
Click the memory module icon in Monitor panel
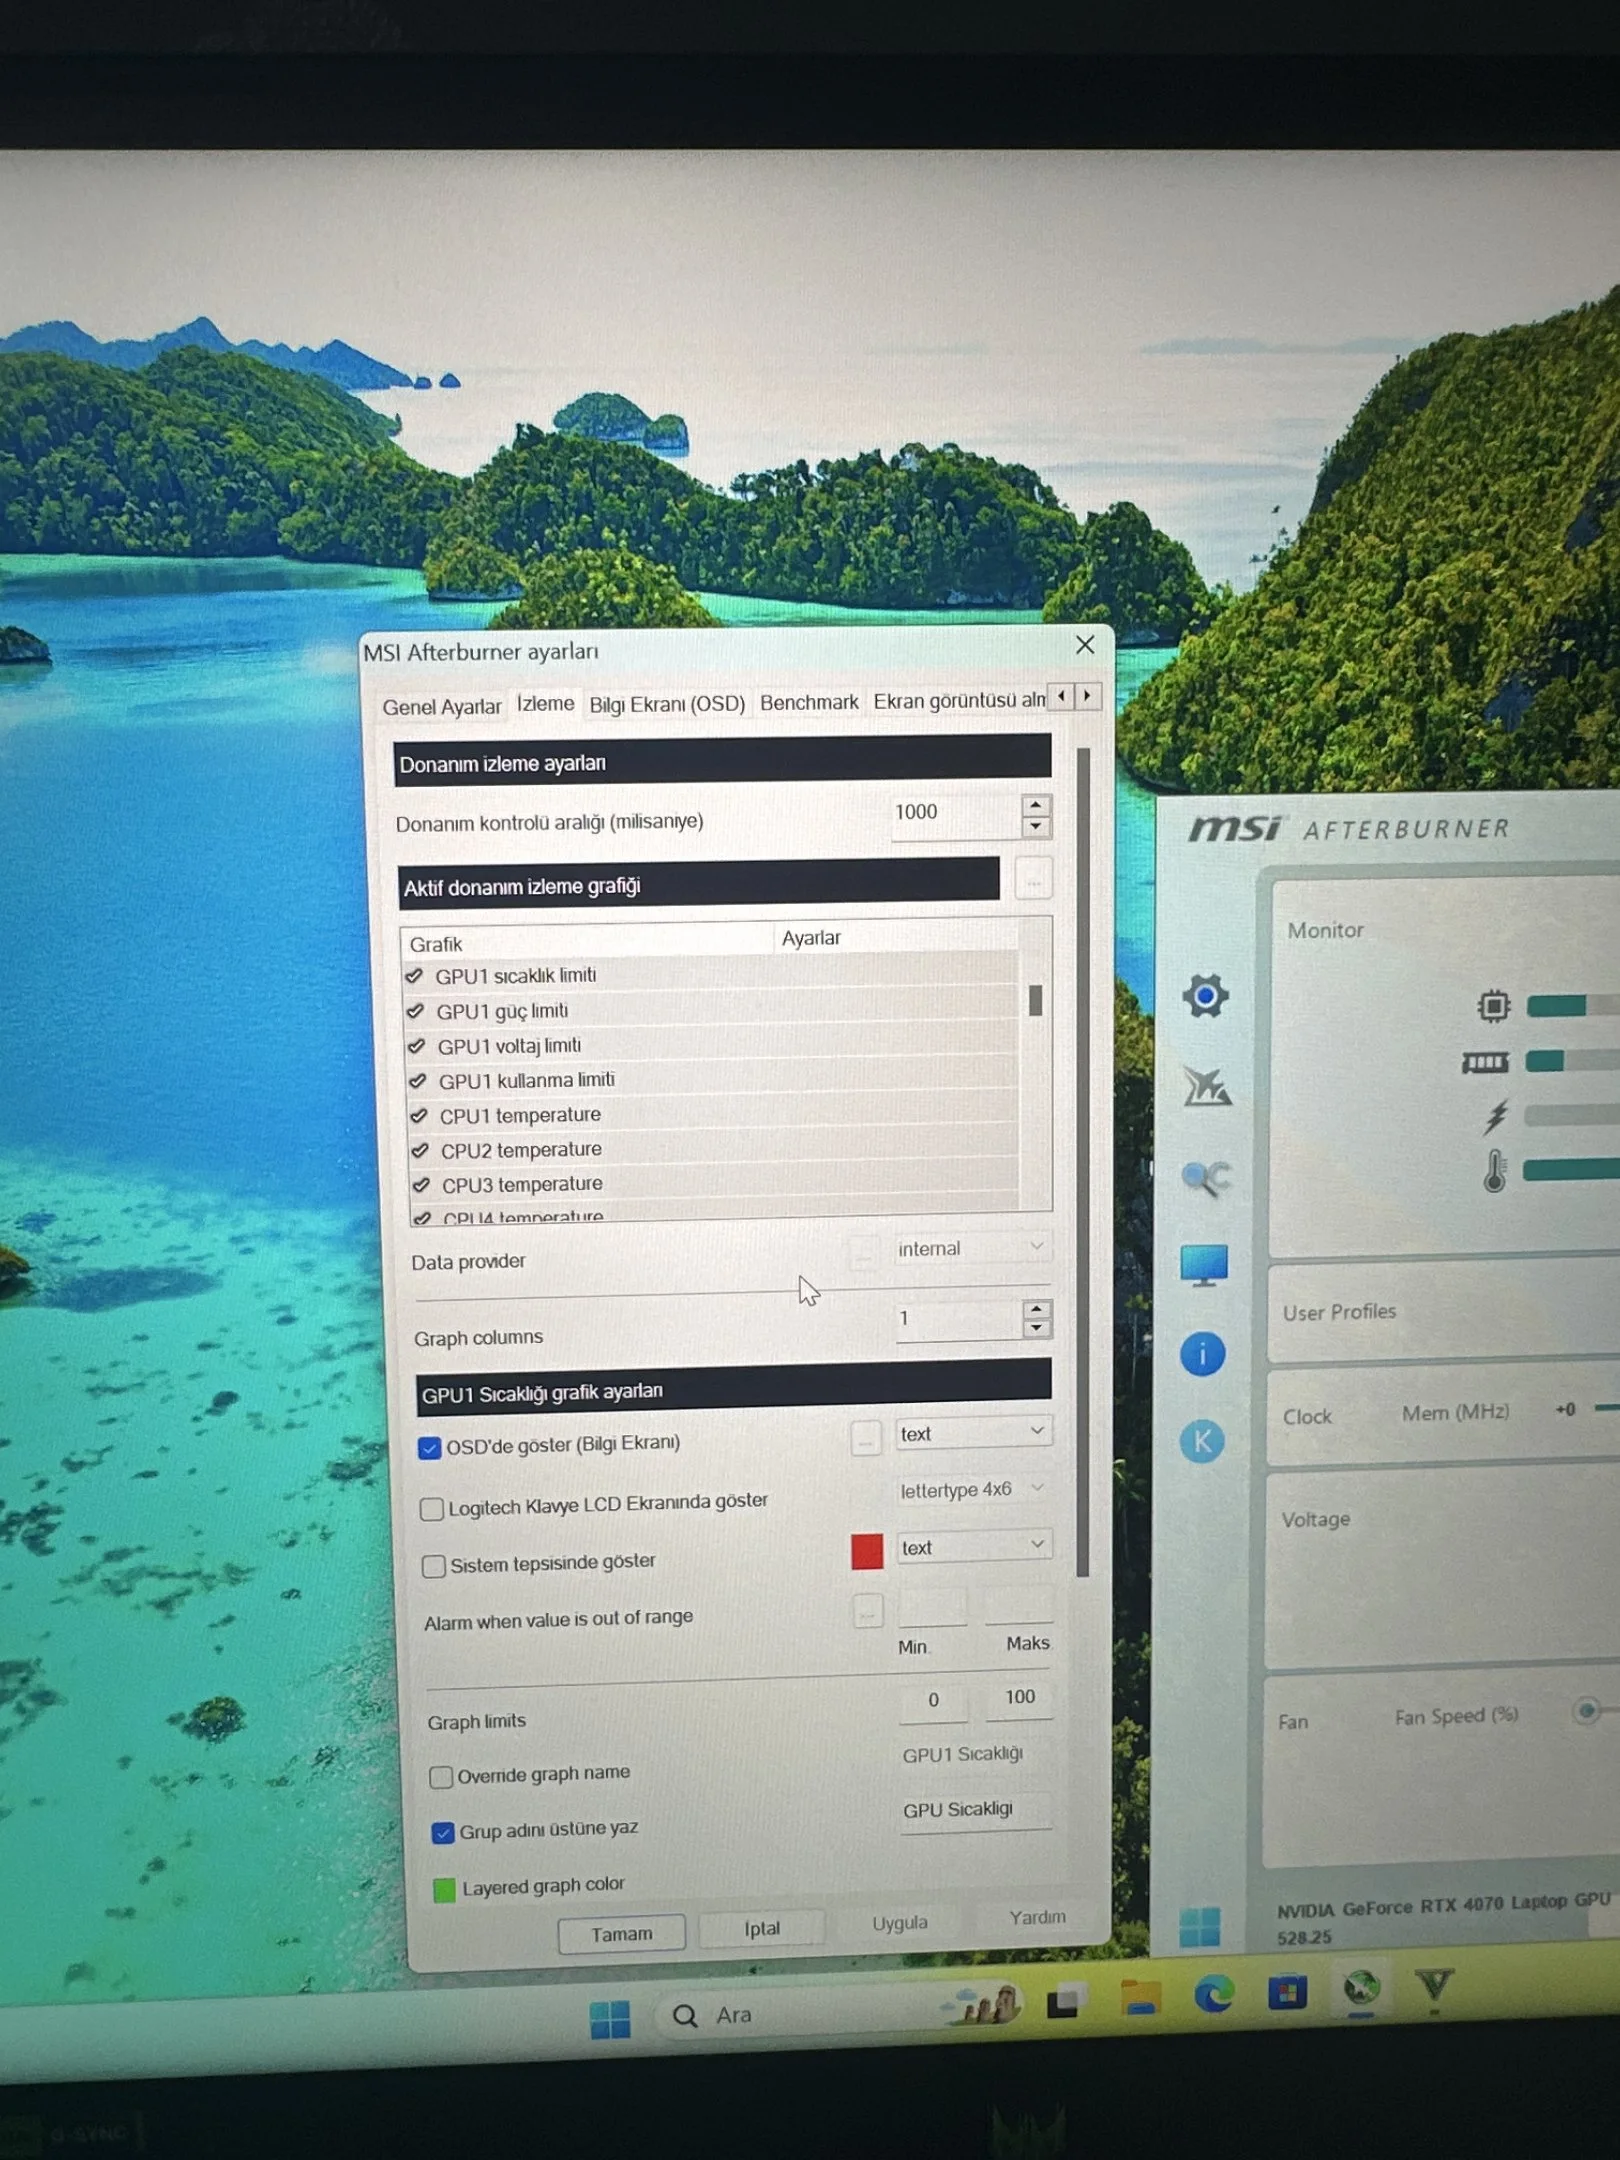[1485, 1062]
